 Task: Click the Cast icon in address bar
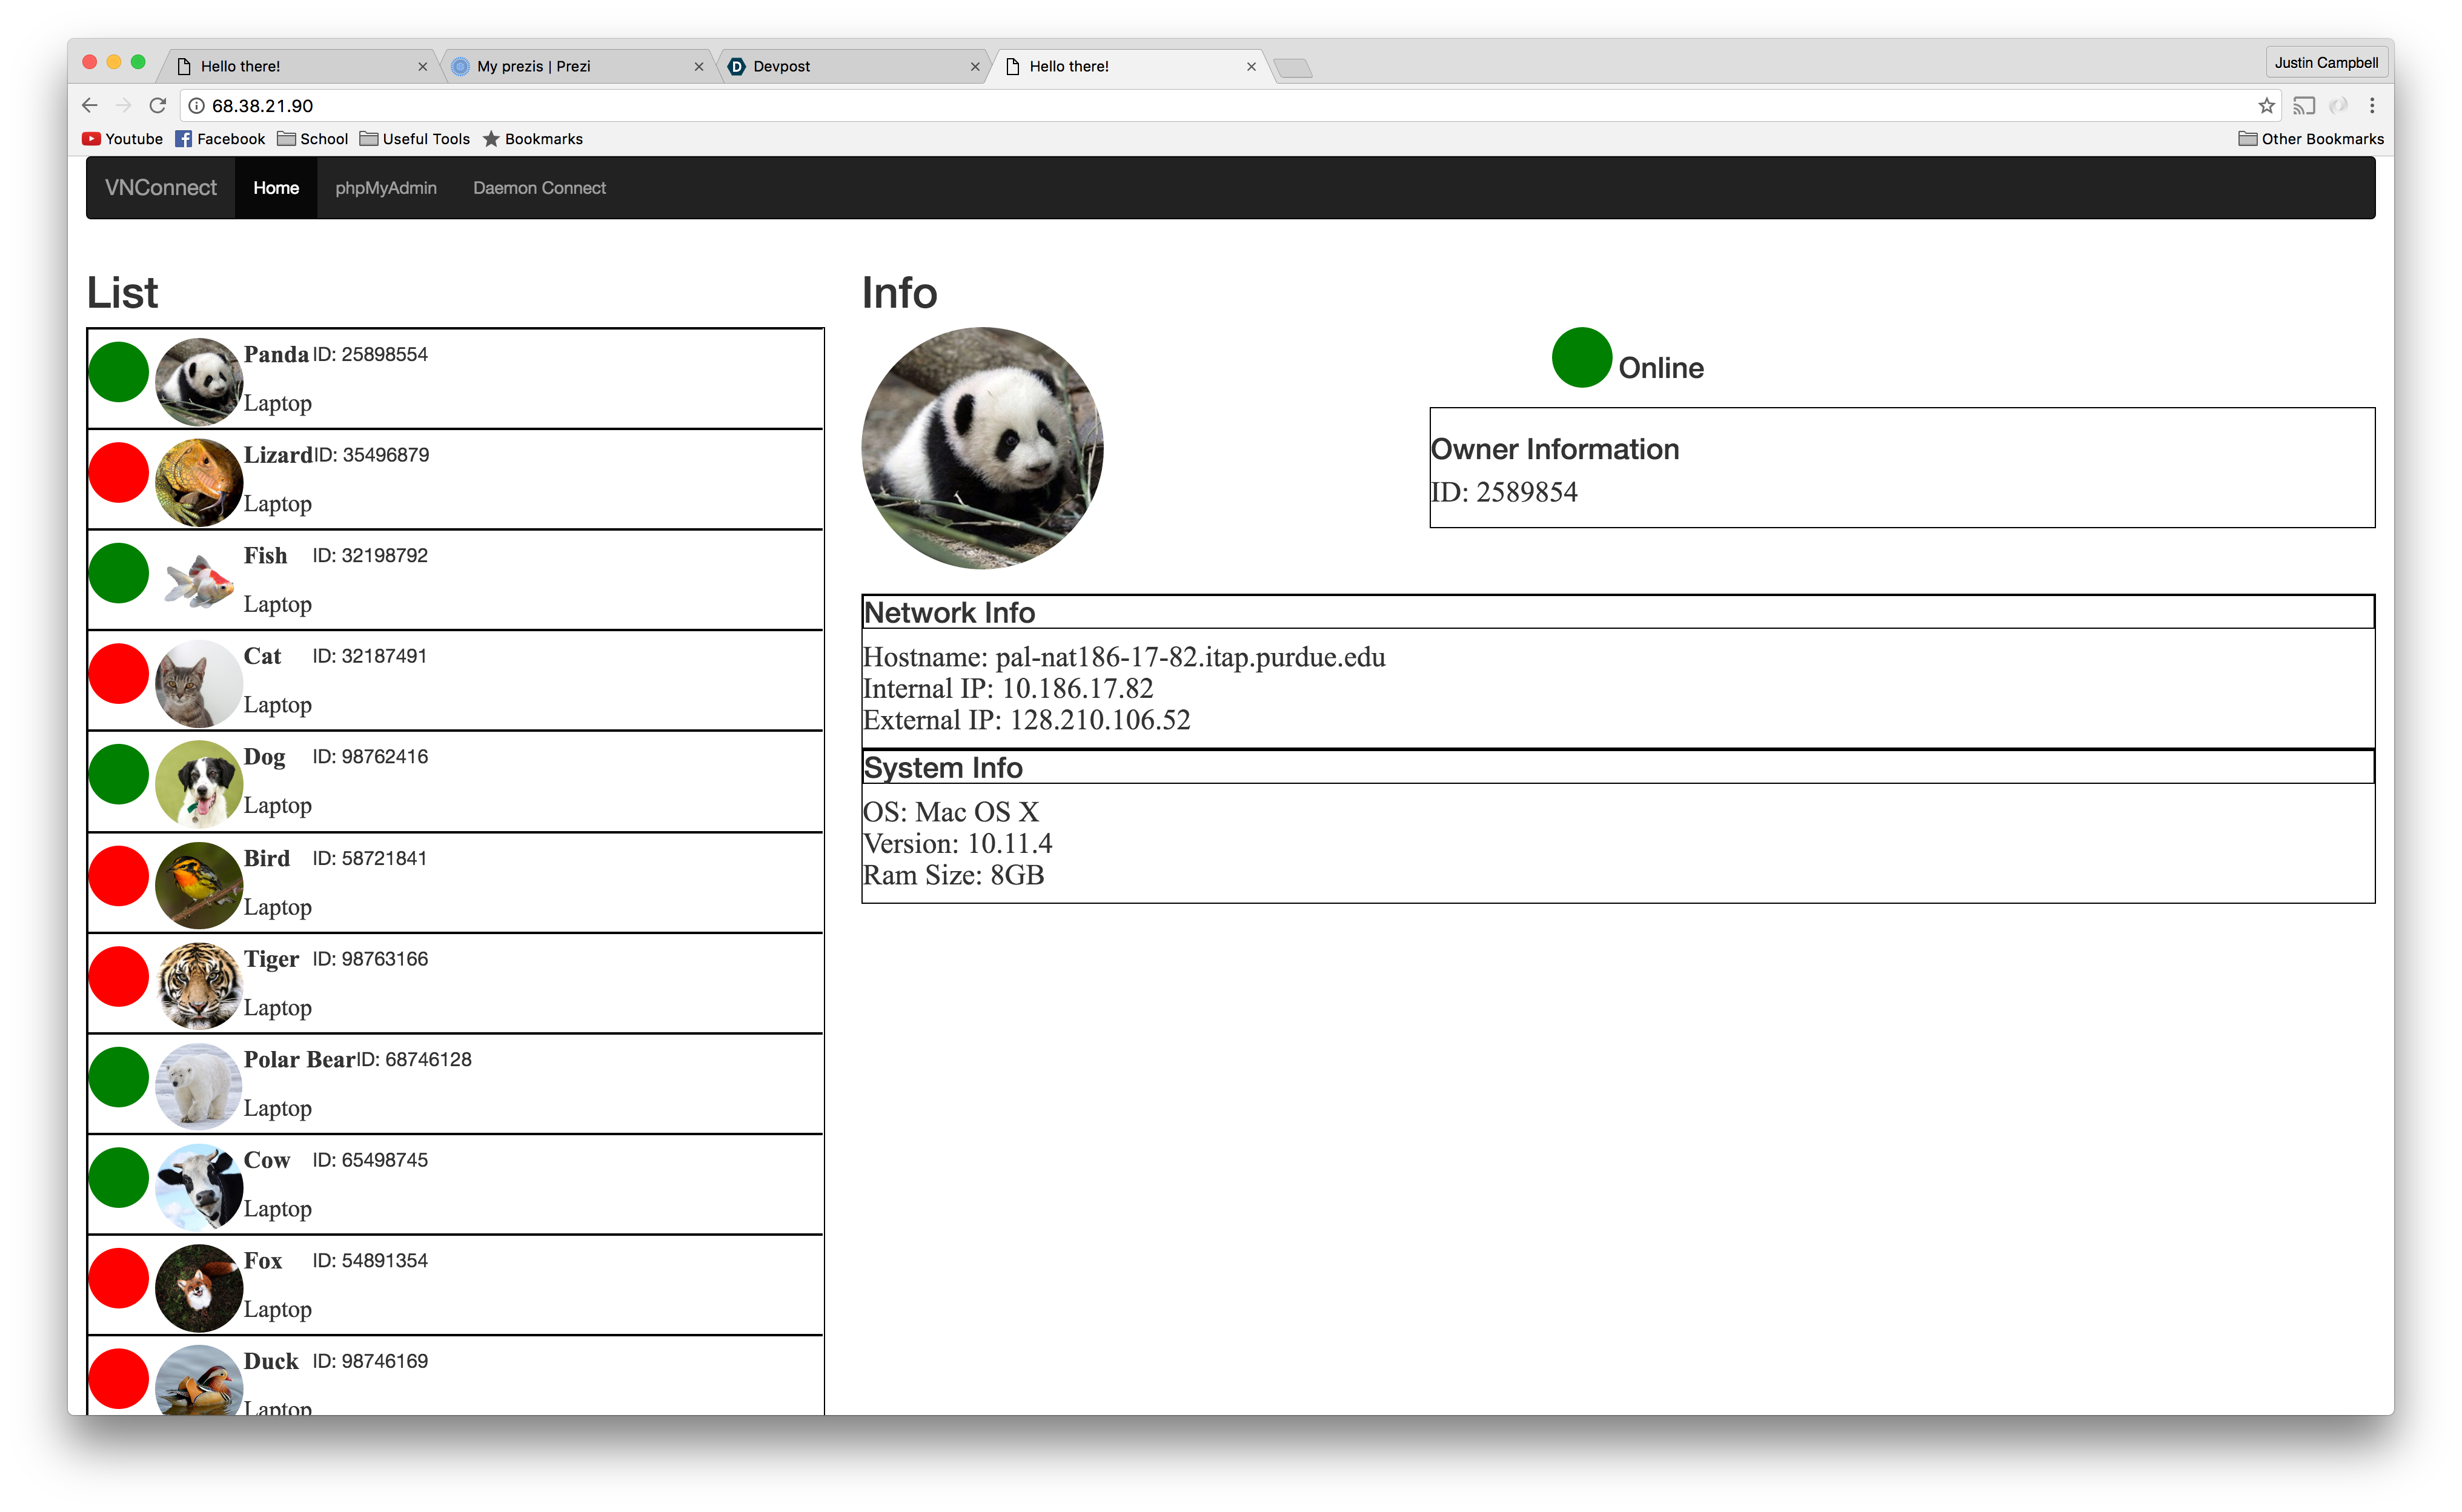coord(2304,105)
